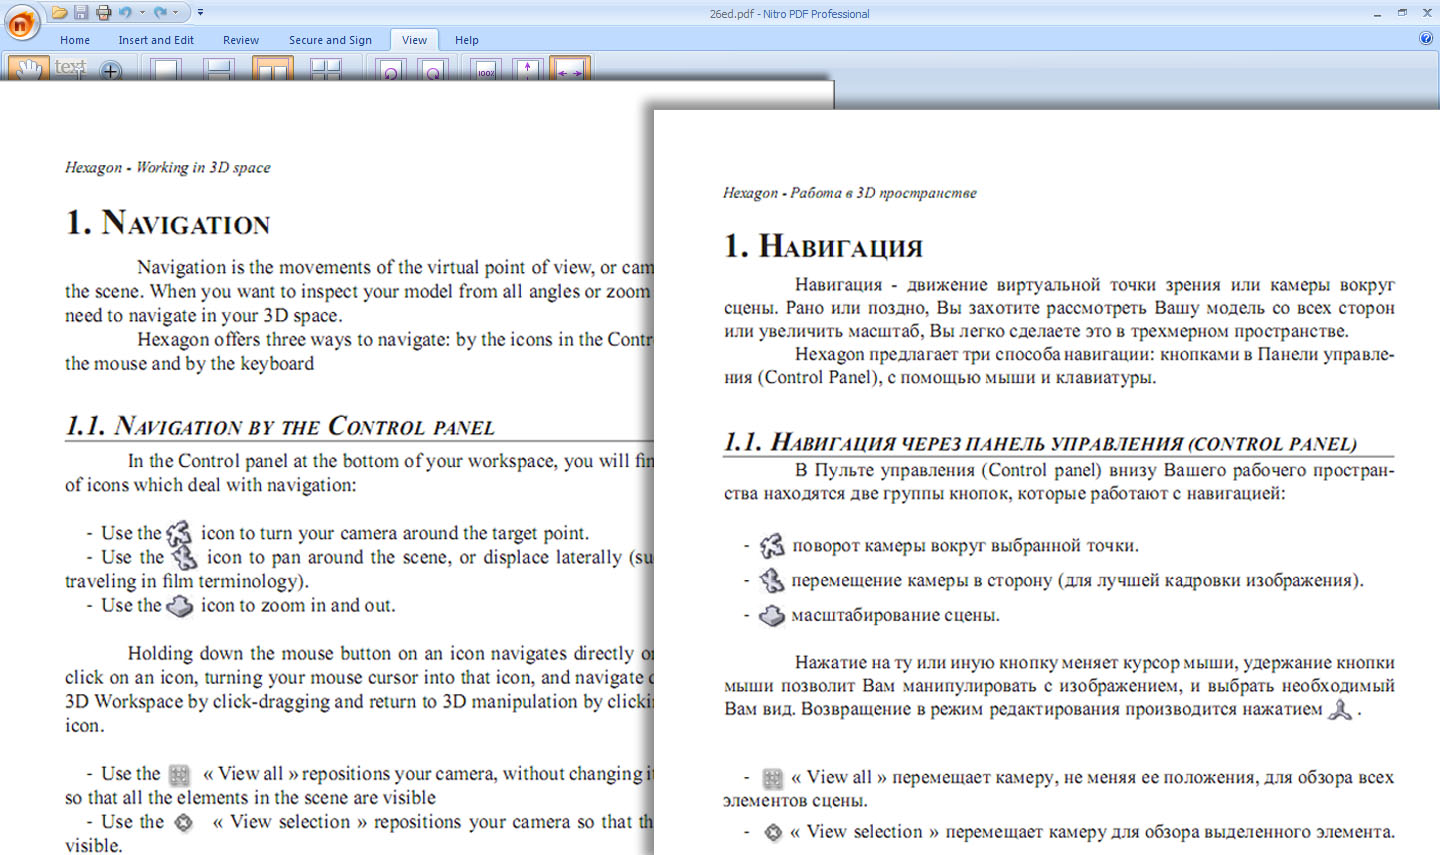The height and width of the screenshot is (855, 1440).
Task: Click the header 'Hexagon - Работа в 3D пространстве'
Action: click(x=850, y=192)
